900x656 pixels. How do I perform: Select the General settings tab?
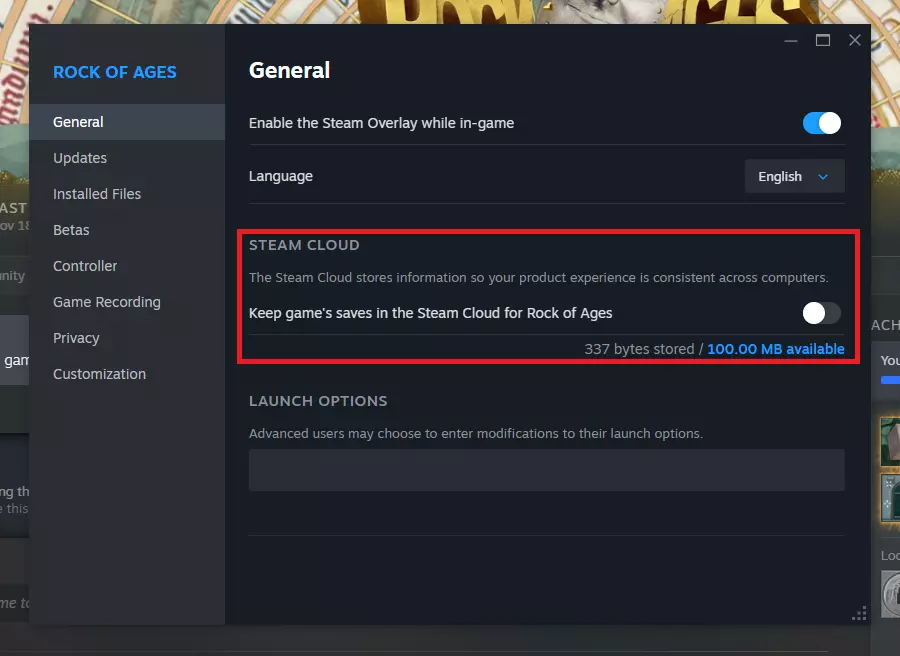point(78,122)
